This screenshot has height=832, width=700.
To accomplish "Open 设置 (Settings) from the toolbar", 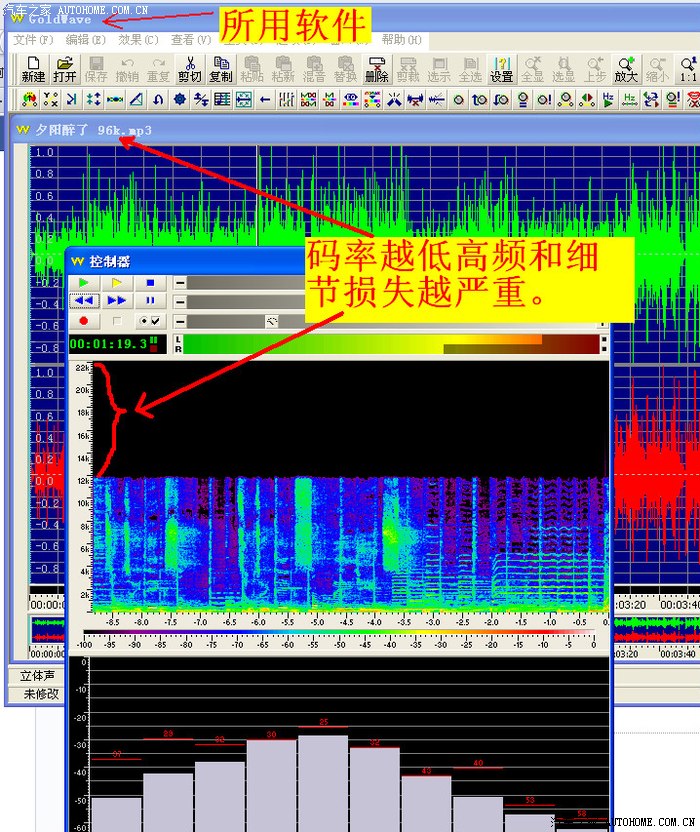I will (x=502, y=70).
